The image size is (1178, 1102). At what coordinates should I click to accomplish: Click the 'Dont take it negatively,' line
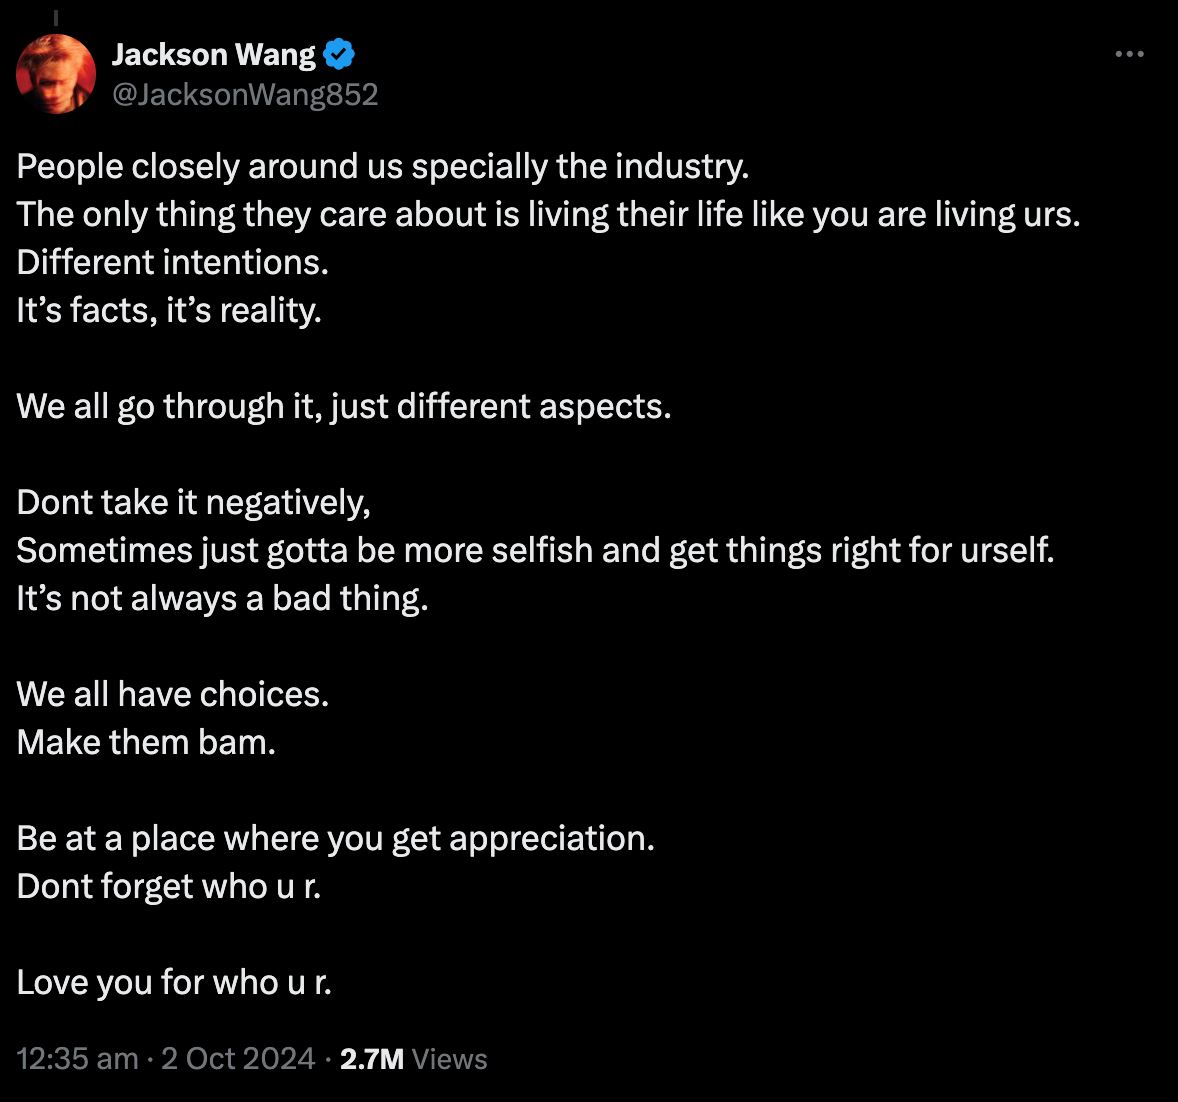pos(193,502)
